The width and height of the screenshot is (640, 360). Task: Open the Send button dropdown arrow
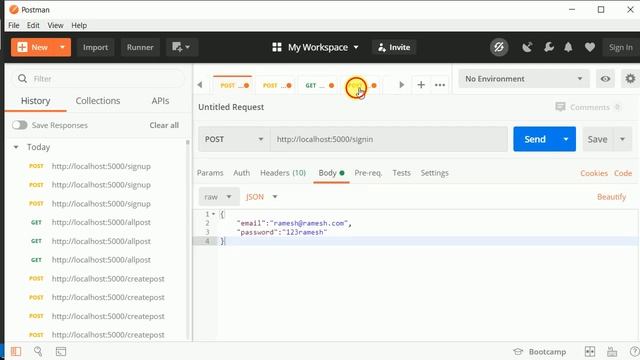click(566, 139)
